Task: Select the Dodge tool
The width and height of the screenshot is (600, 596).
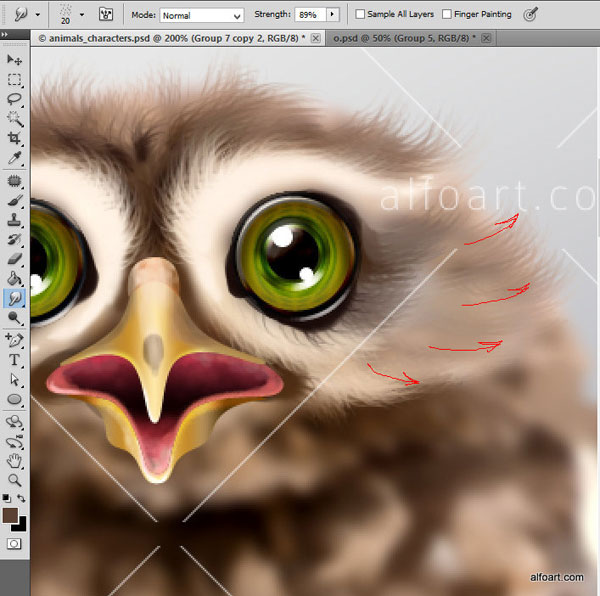Action: [x=15, y=318]
